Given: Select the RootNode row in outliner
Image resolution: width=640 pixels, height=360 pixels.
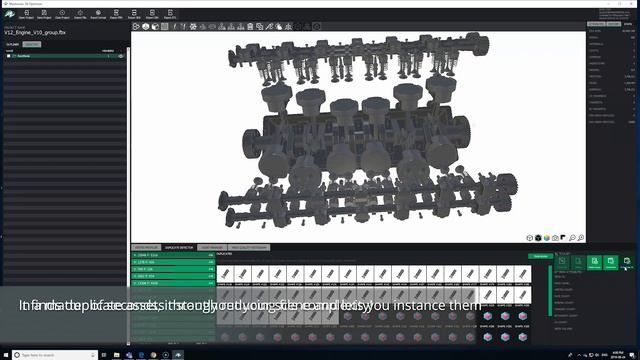Looking at the screenshot, I should tap(64, 56).
